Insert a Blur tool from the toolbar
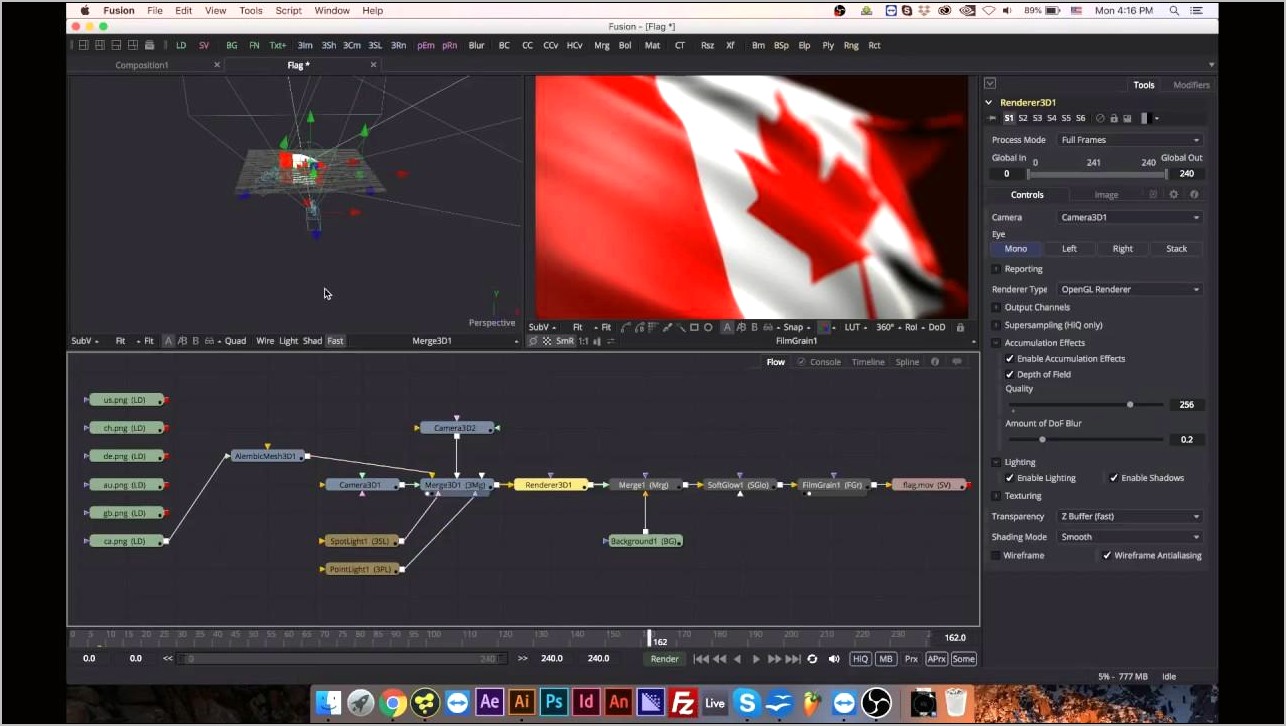1286x726 pixels. click(x=477, y=45)
